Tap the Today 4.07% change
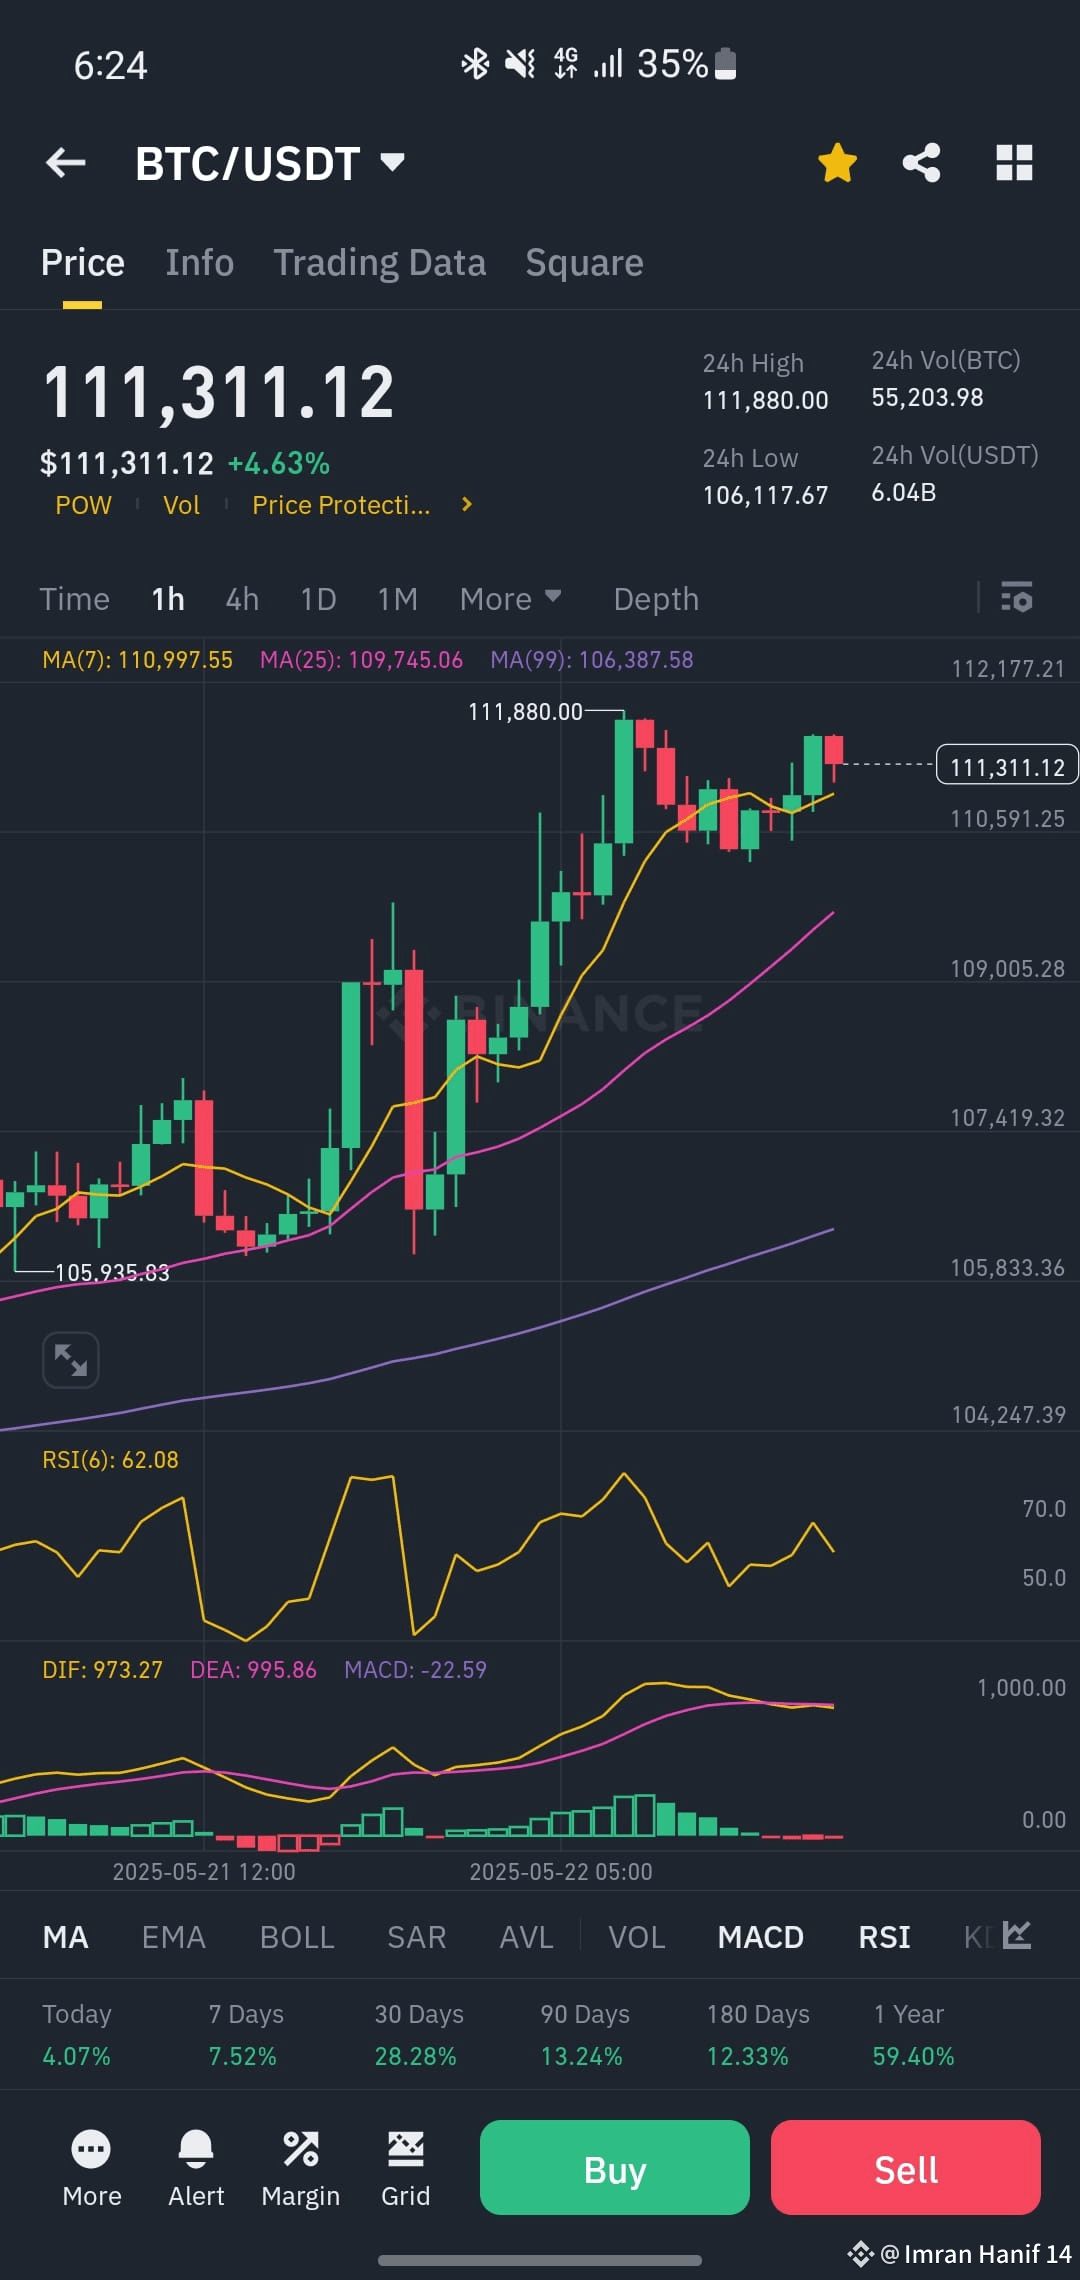 tap(76, 2056)
